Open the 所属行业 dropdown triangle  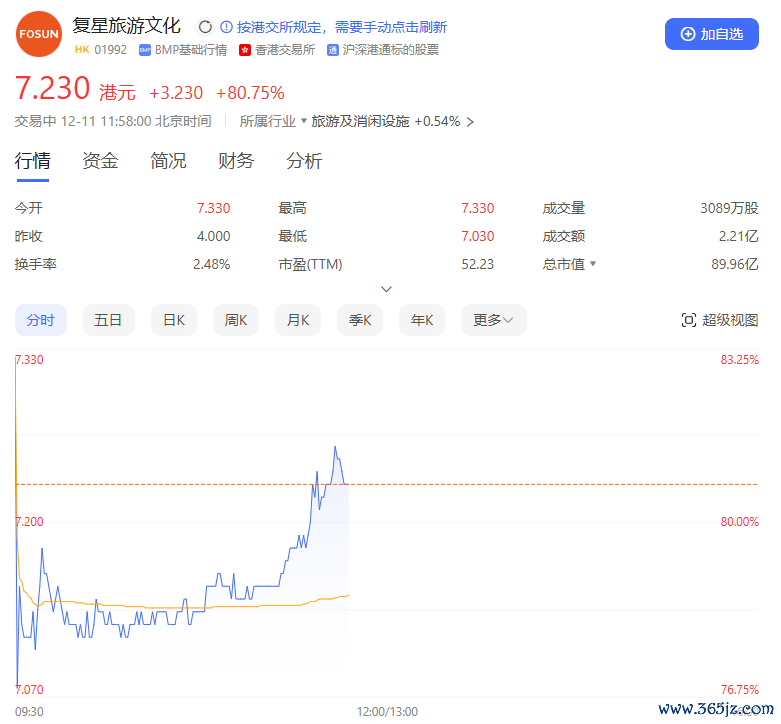click(304, 121)
